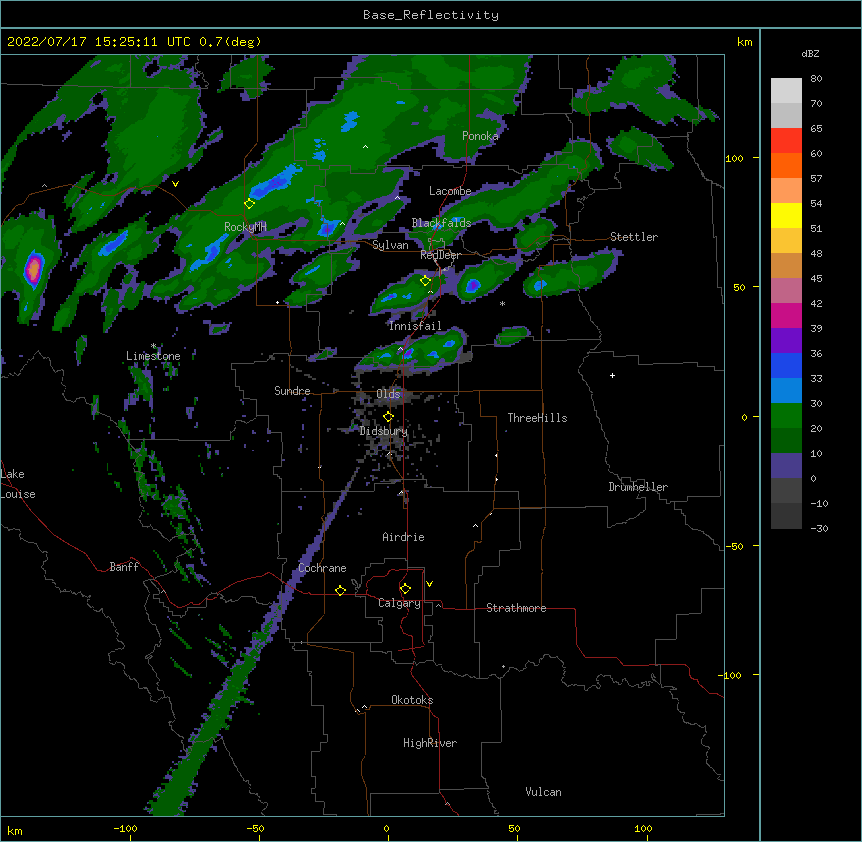
Task: Click the Vulcan city label
Action: [x=543, y=792]
